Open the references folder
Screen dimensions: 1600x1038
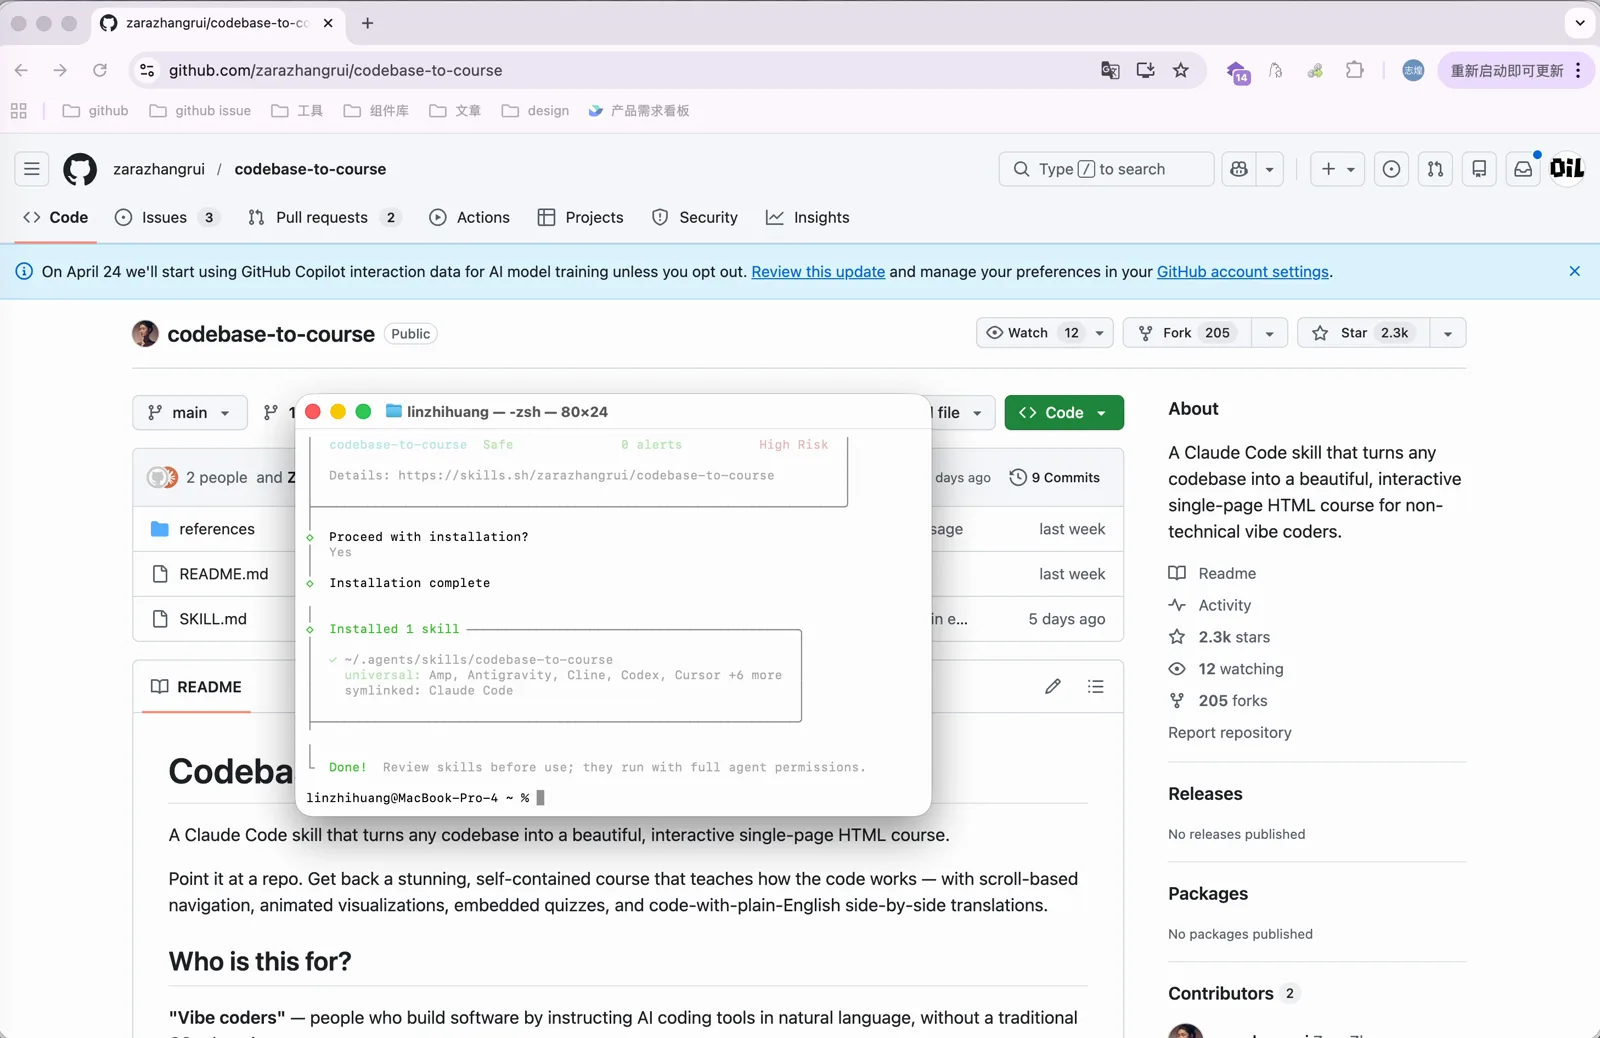[x=217, y=529]
